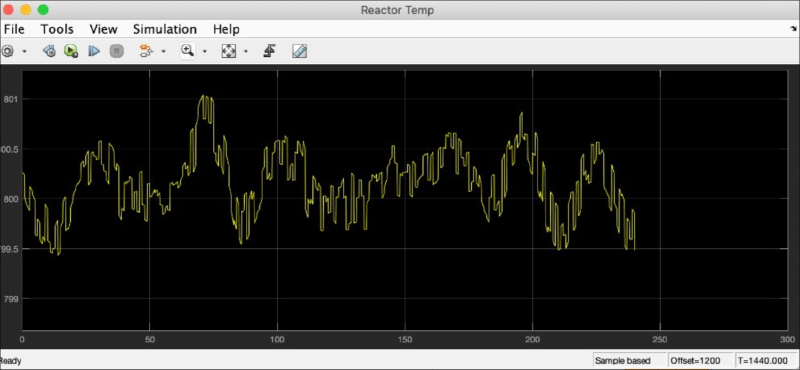Close the Reactor Temp window
This screenshot has width=800, height=370.
[8, 10]
